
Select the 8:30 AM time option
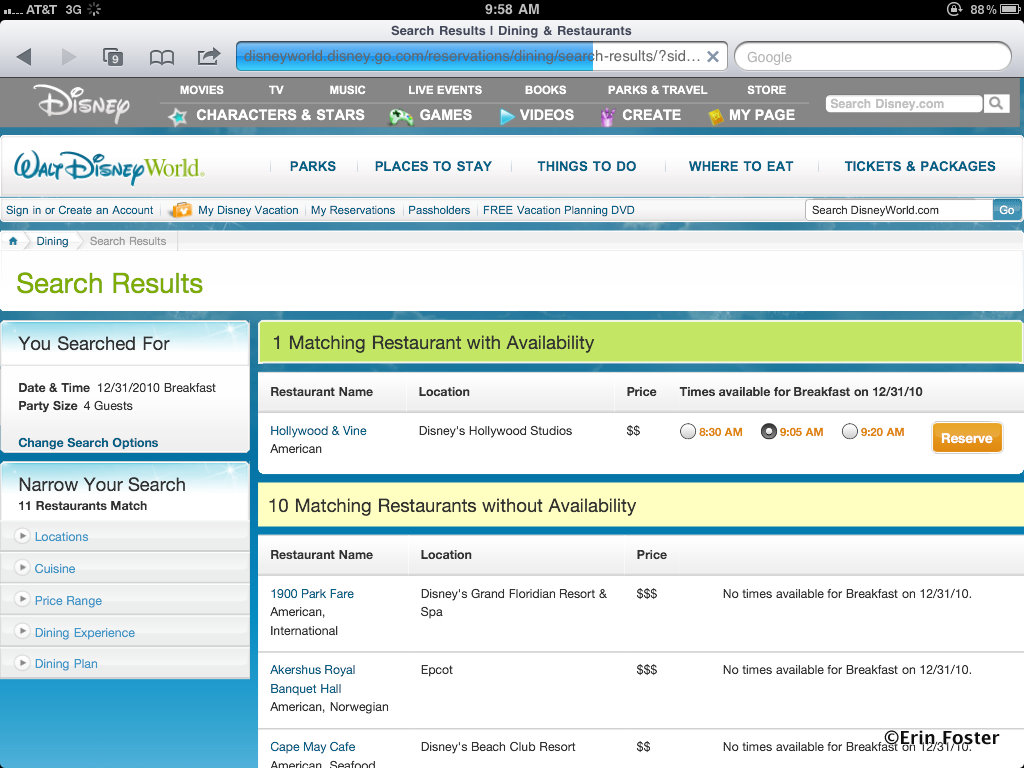pyautogui.click(x=687, y=432)
